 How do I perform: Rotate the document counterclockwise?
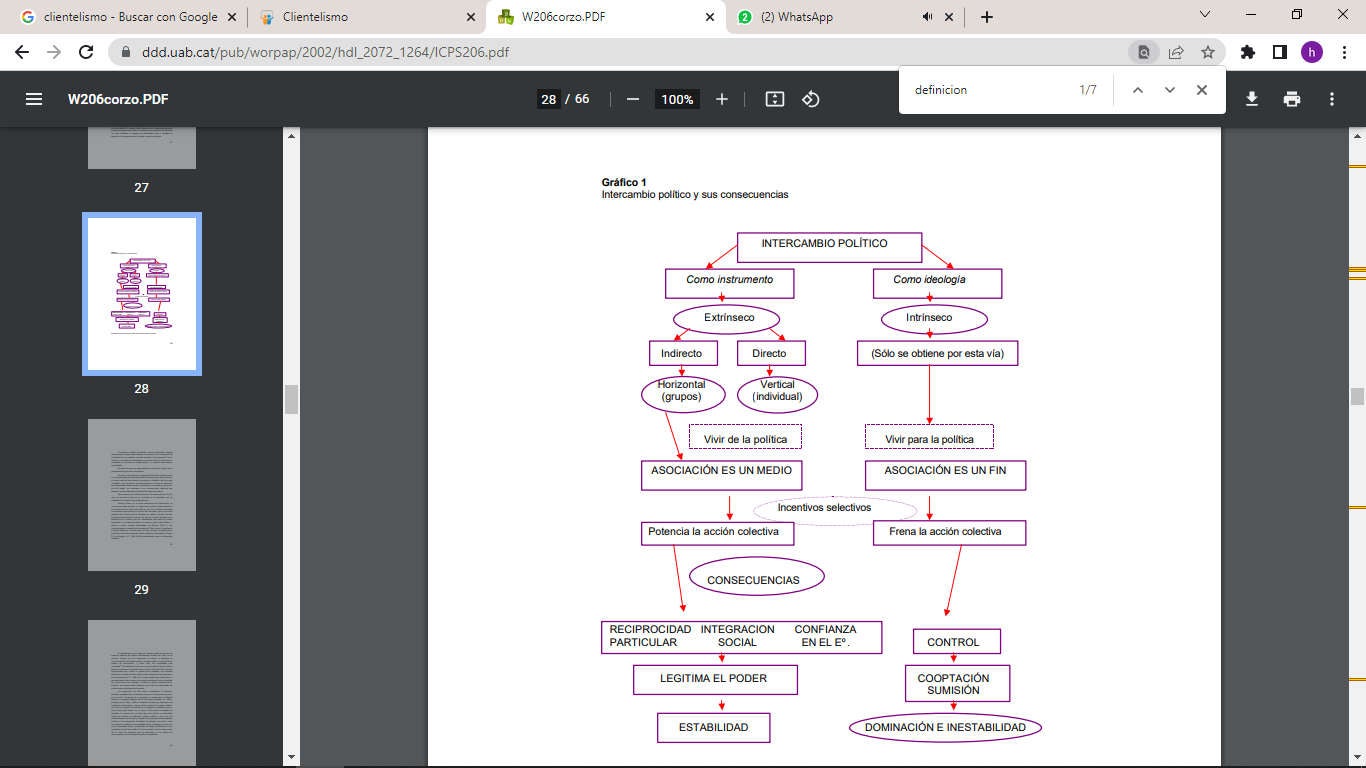[x=811, y=99]
